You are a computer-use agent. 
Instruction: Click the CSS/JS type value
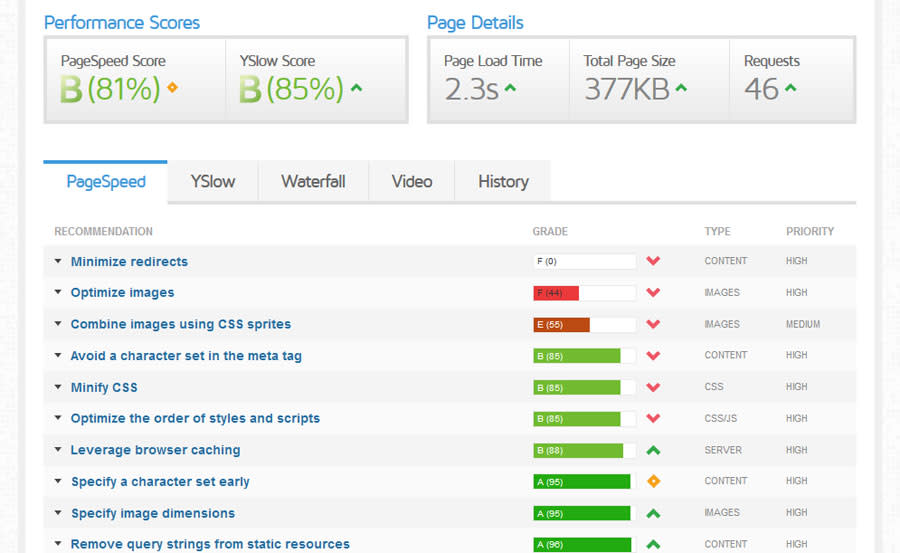point(720,418)
